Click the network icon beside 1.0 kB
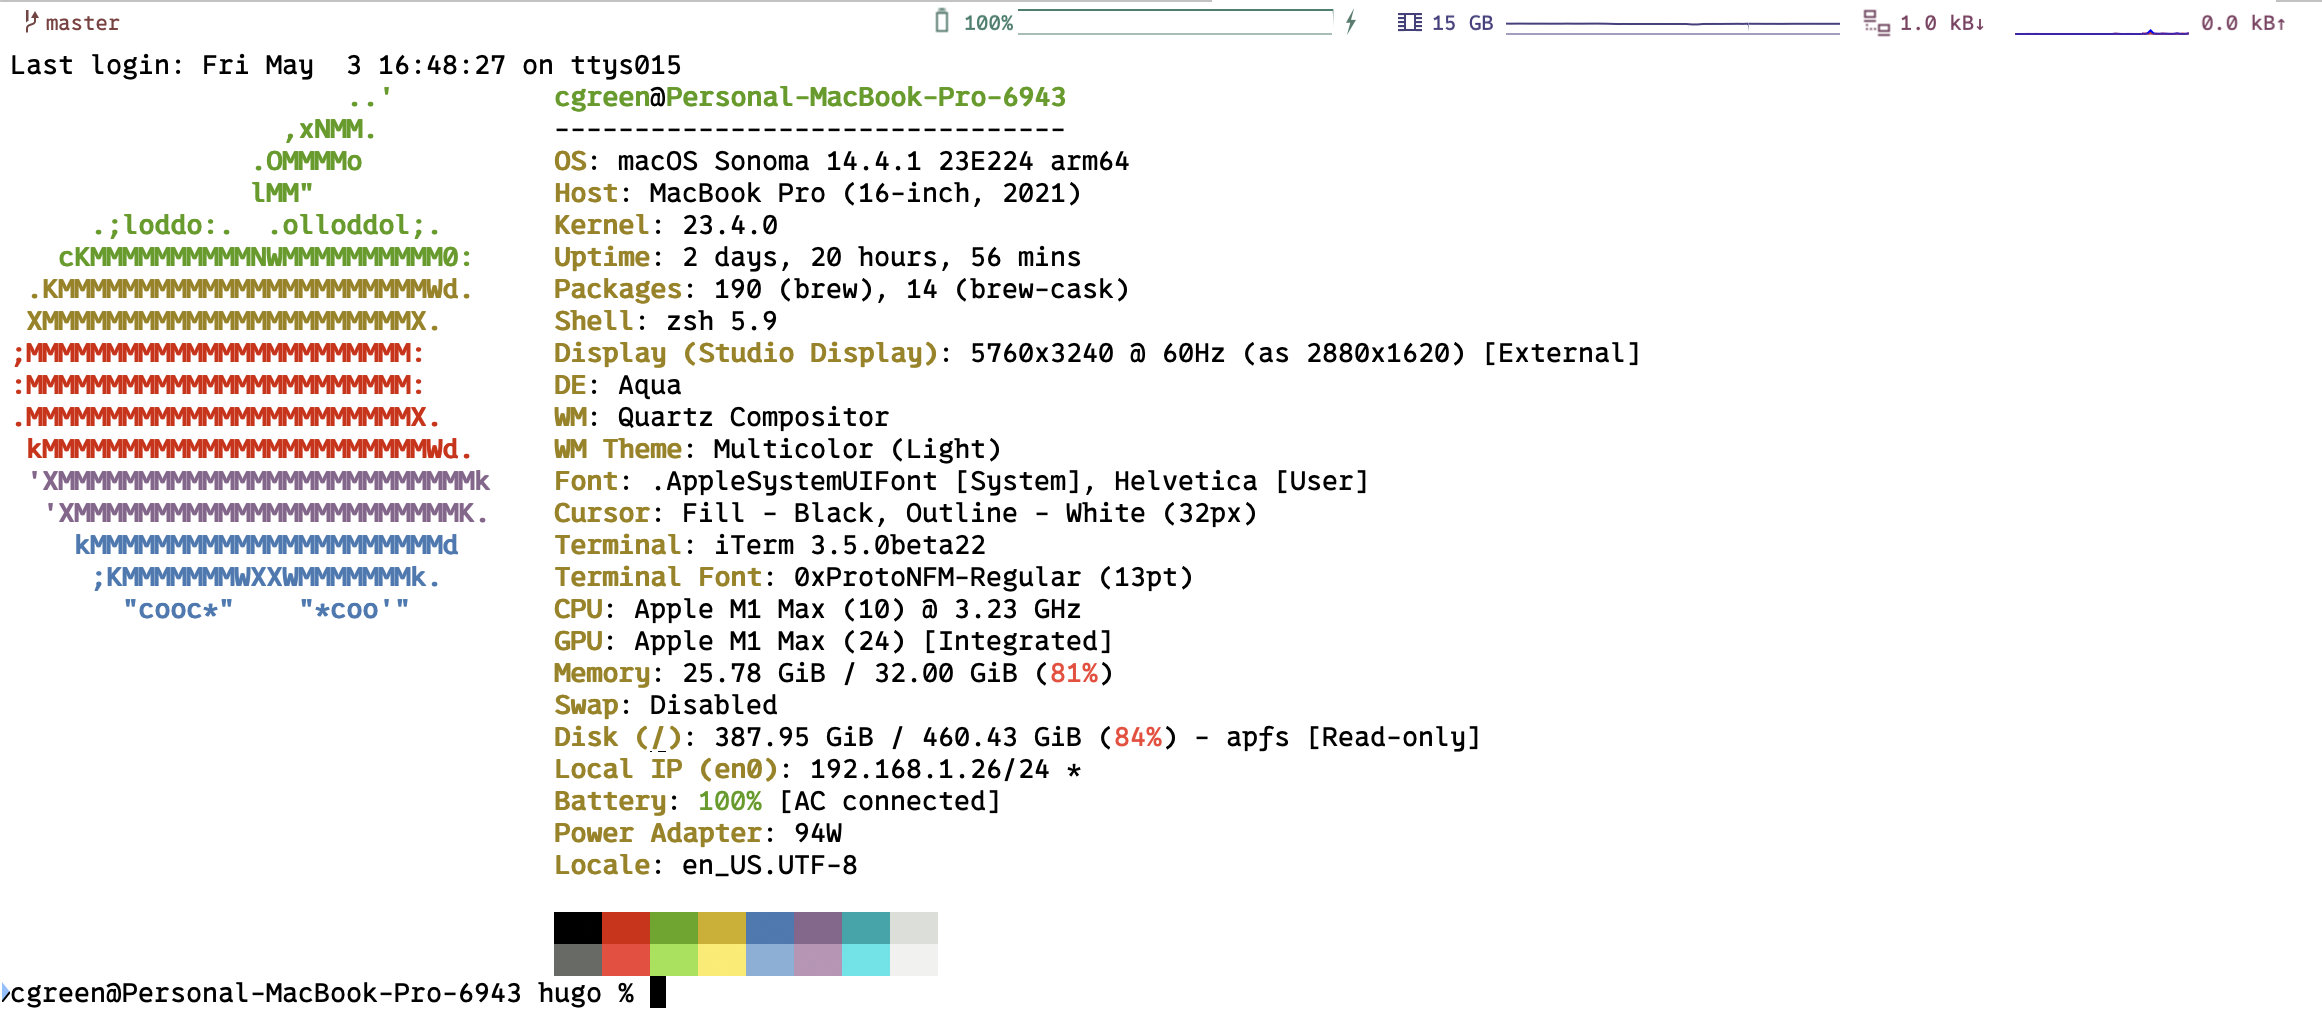 coord(1876,22)
